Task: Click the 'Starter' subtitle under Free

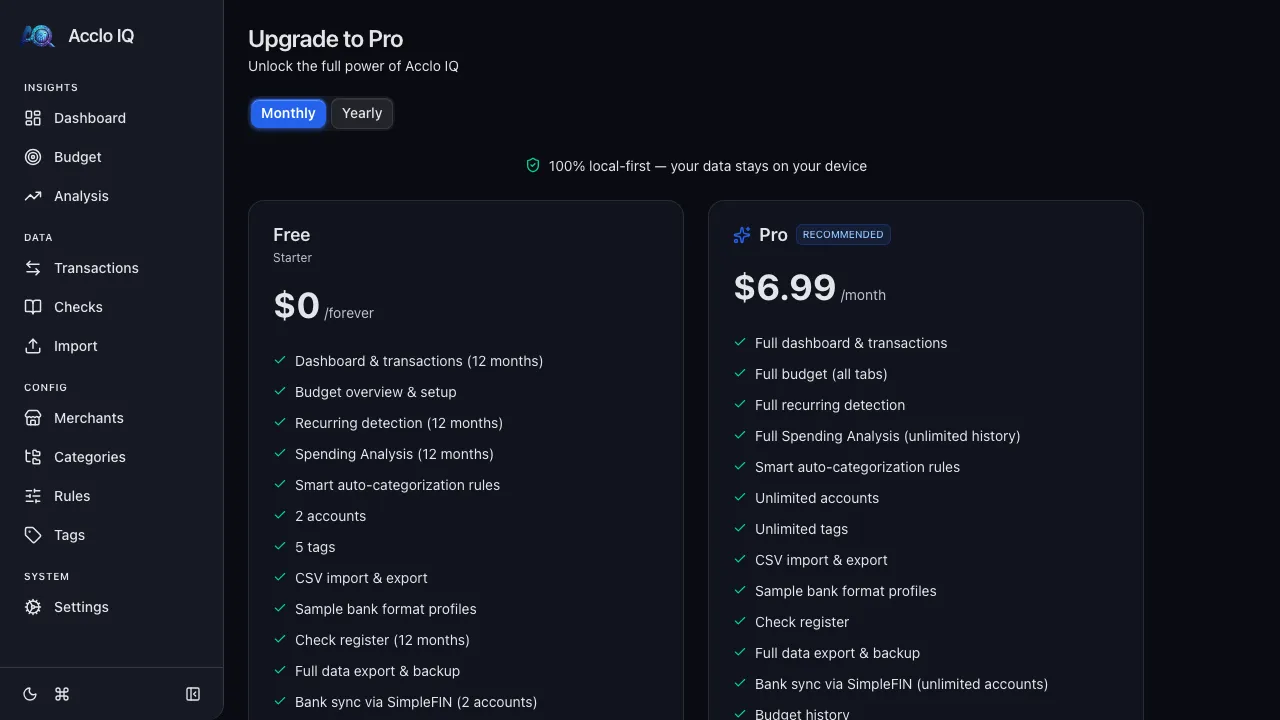Action: pyautogui.click(x=292, y=258)
